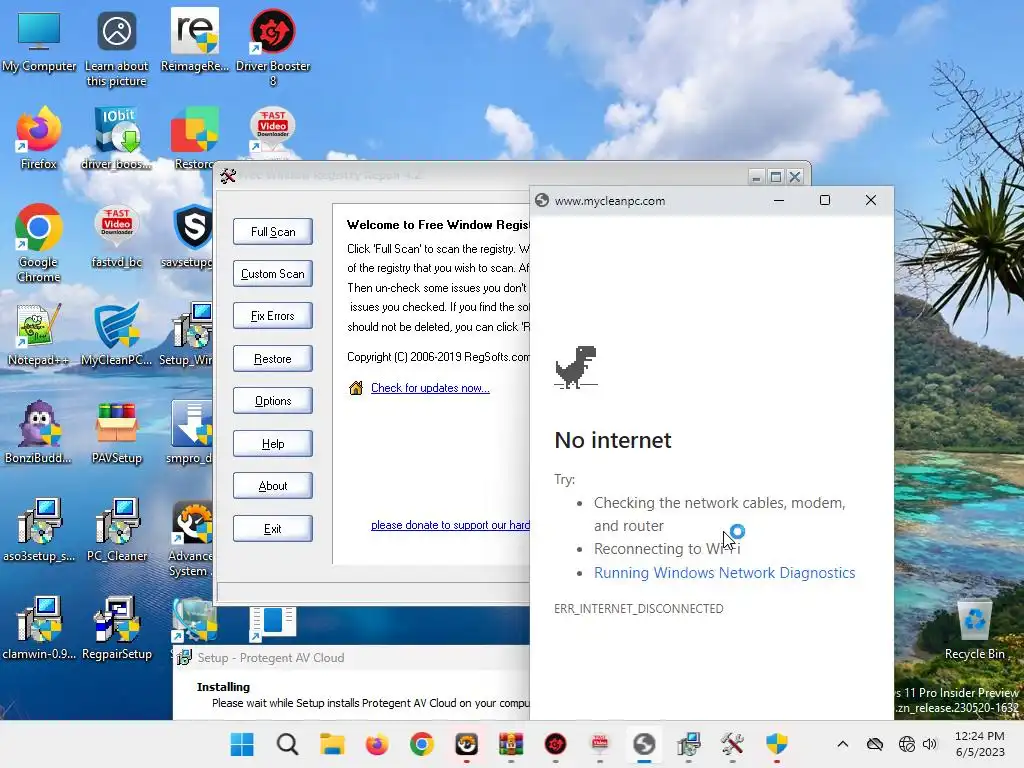The image size is (1024, 768).
Task: Open network status globe in tray
Action: tap(906, 744)
